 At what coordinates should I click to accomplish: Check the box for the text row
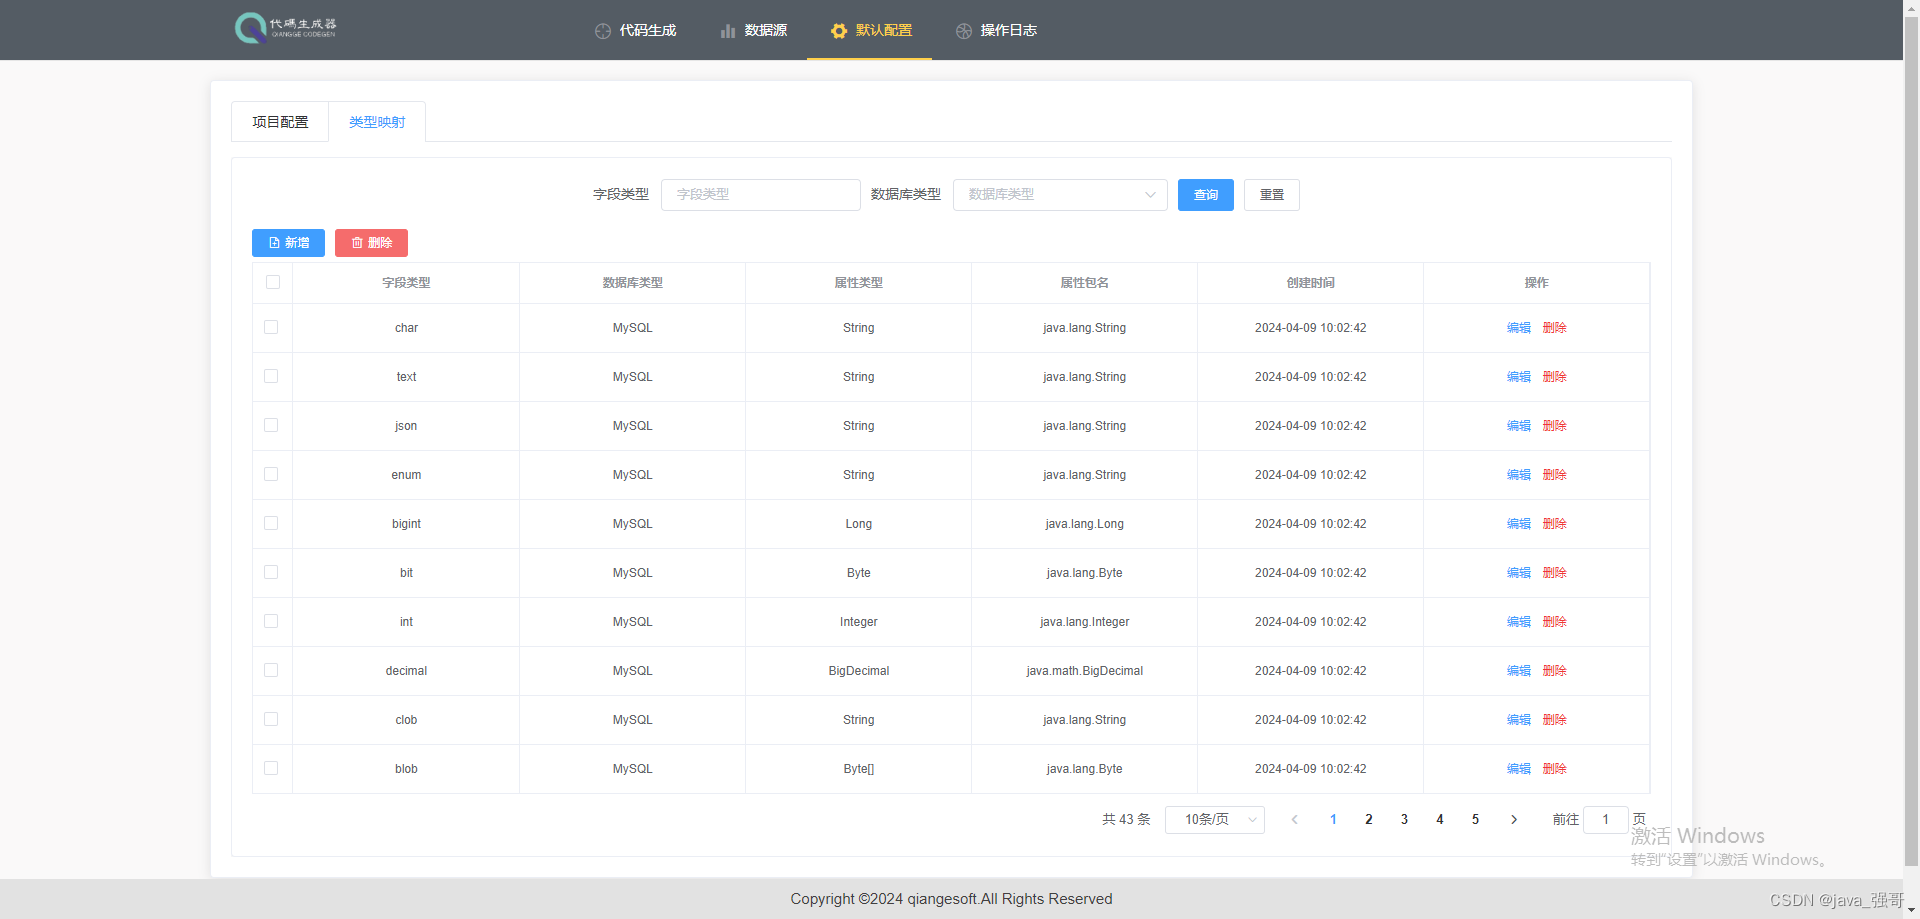[271, 376]
